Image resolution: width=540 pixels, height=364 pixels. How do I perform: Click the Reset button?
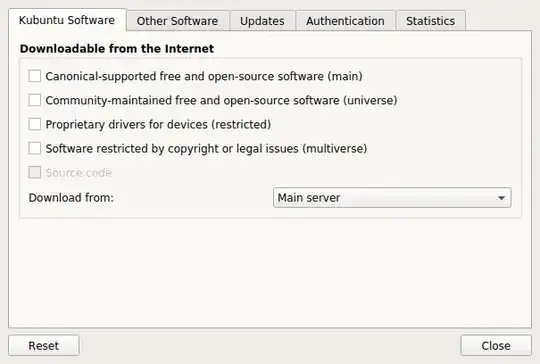[44, 345]
